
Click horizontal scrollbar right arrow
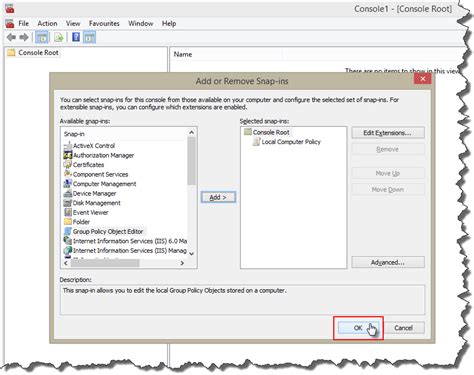point(182,263)
